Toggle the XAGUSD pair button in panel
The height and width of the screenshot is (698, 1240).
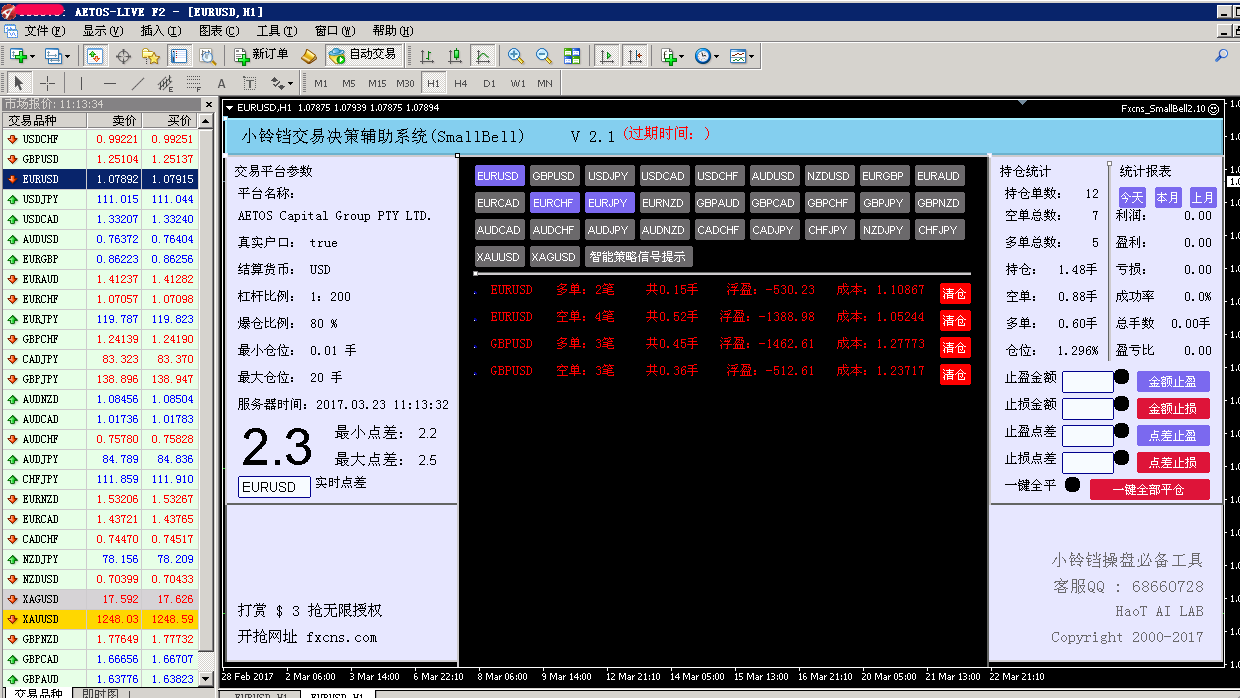(x=553, y=257)
